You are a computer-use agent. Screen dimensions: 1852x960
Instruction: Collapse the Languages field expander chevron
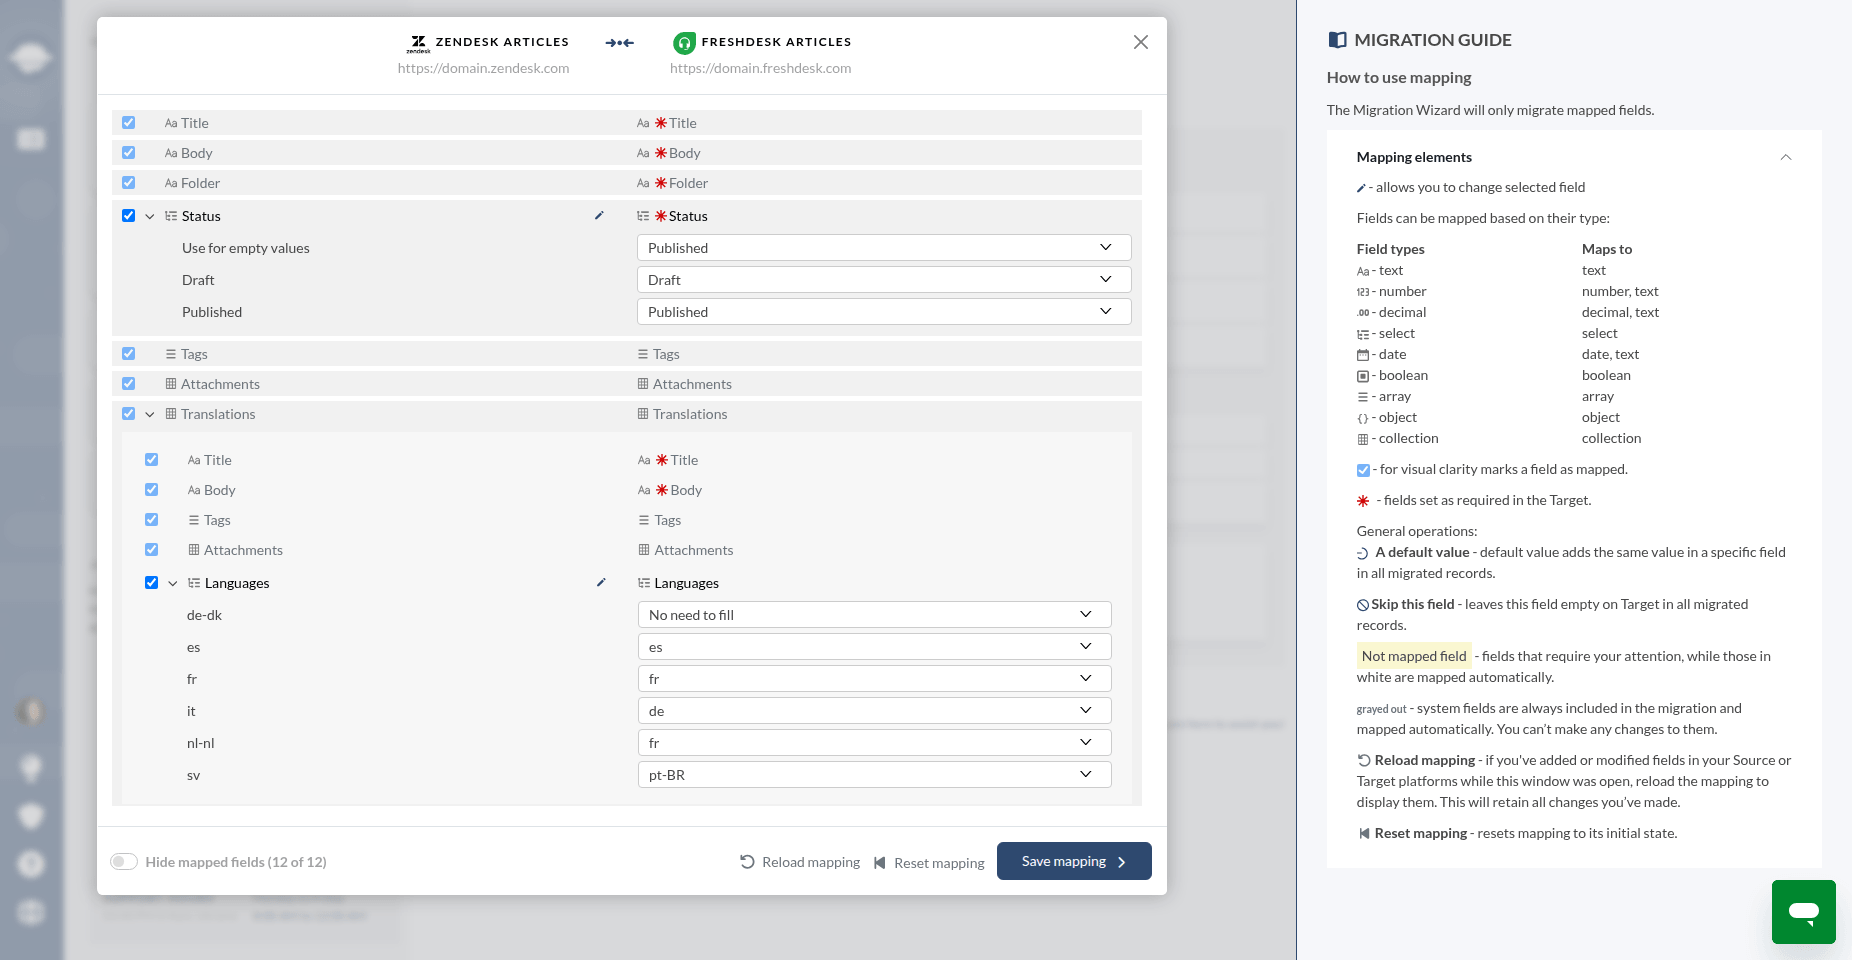[x=173, y=583]
